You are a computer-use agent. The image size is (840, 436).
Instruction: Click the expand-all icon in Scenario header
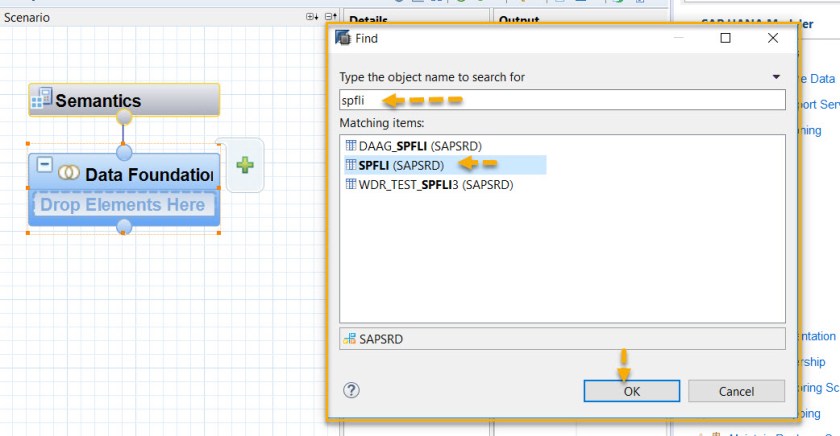point(312,18)
